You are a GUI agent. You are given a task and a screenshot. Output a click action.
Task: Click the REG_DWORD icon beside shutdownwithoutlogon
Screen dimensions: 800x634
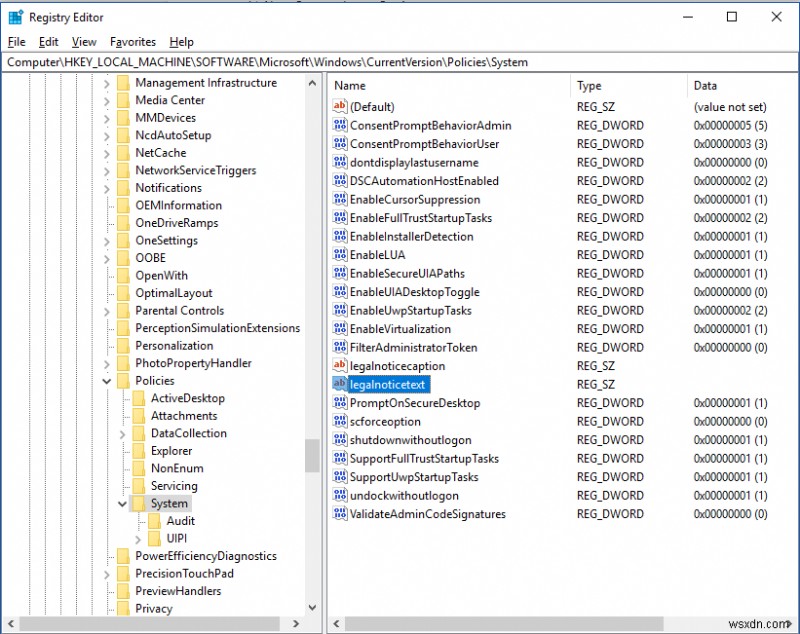(340, 440)
